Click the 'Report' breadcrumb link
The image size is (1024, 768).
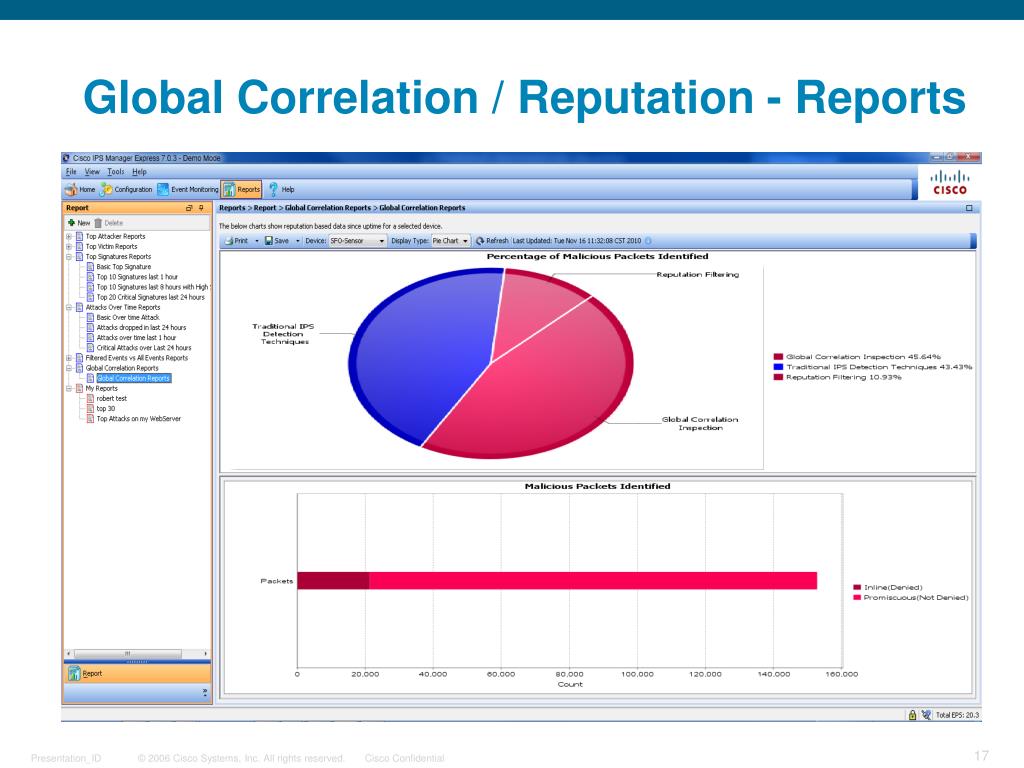(264, 208)
